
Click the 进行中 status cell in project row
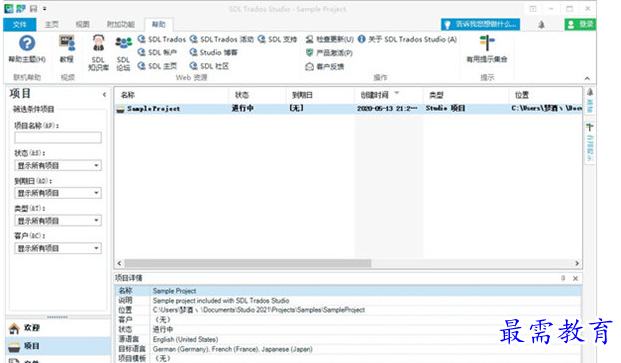tap(242, 108)
